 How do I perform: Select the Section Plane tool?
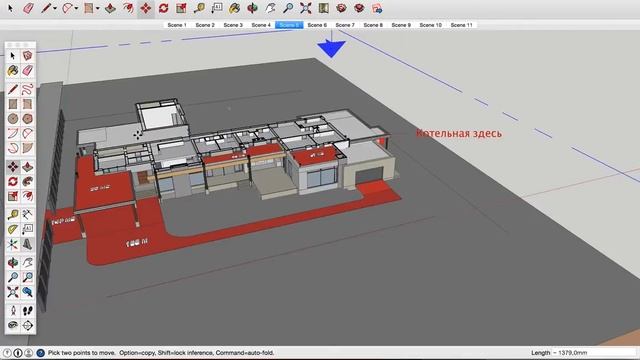pos(27,325)
